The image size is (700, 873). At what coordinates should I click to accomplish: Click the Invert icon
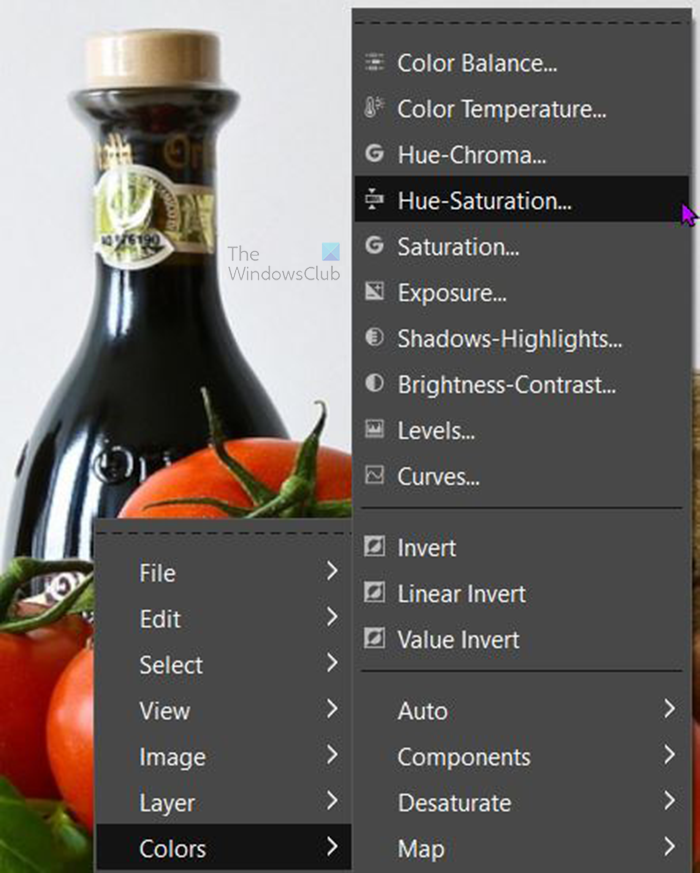(x=376, y=548)
